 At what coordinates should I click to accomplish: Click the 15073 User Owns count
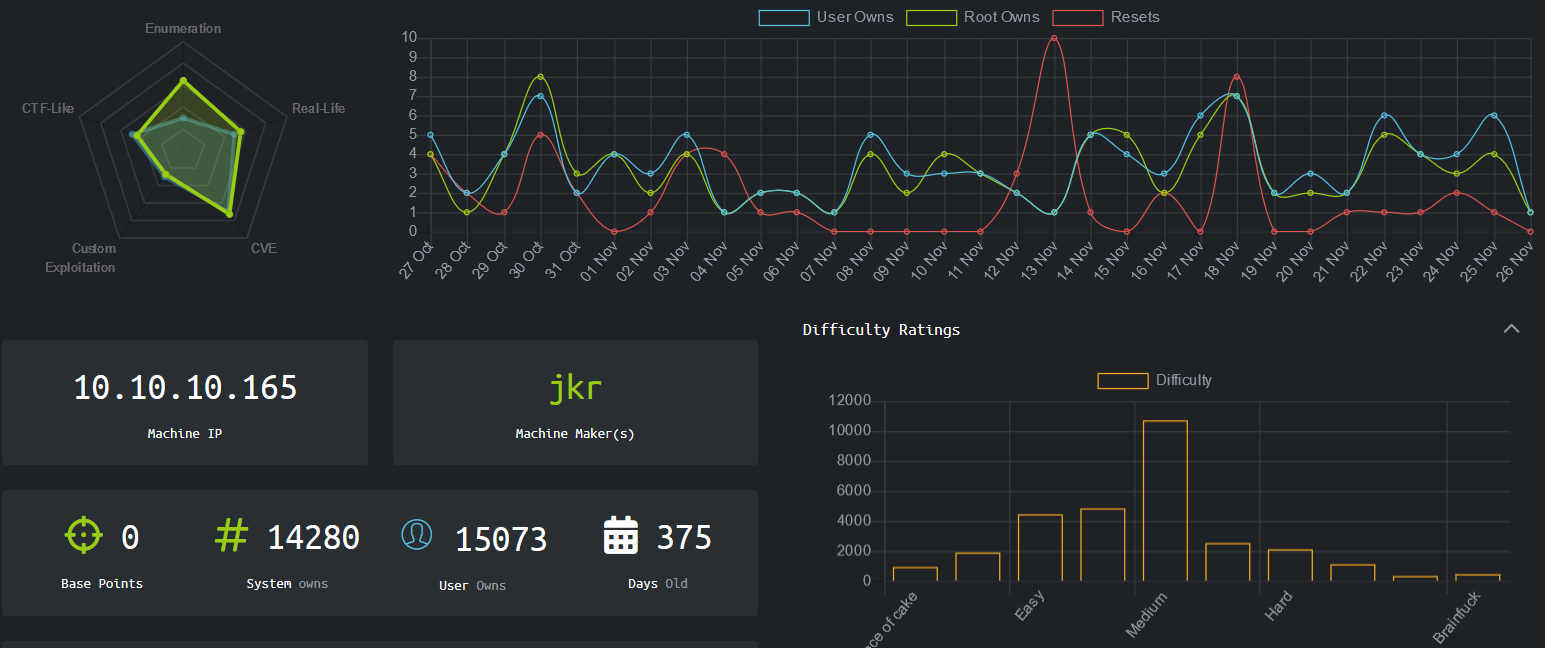point(501,540)
